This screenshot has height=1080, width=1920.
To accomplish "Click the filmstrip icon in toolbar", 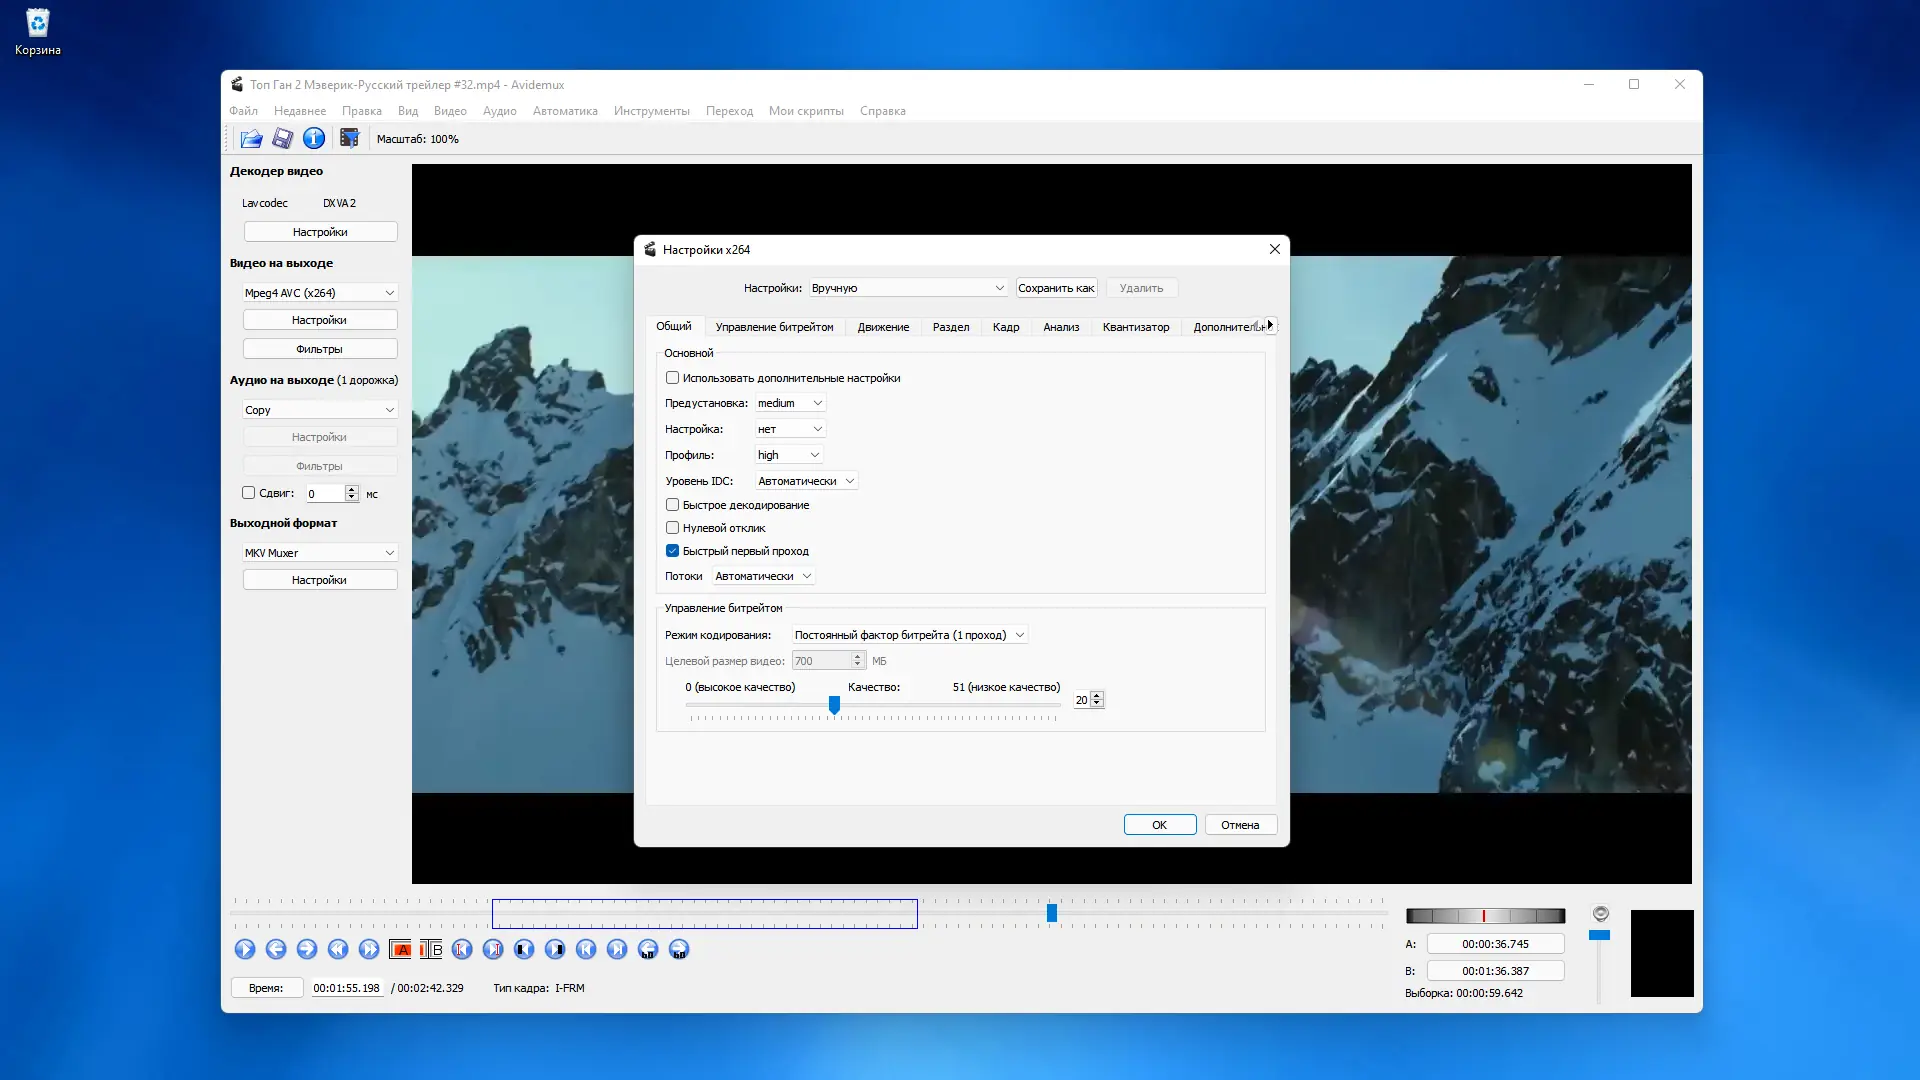I will pyautogui.click(x=349, y=139).
